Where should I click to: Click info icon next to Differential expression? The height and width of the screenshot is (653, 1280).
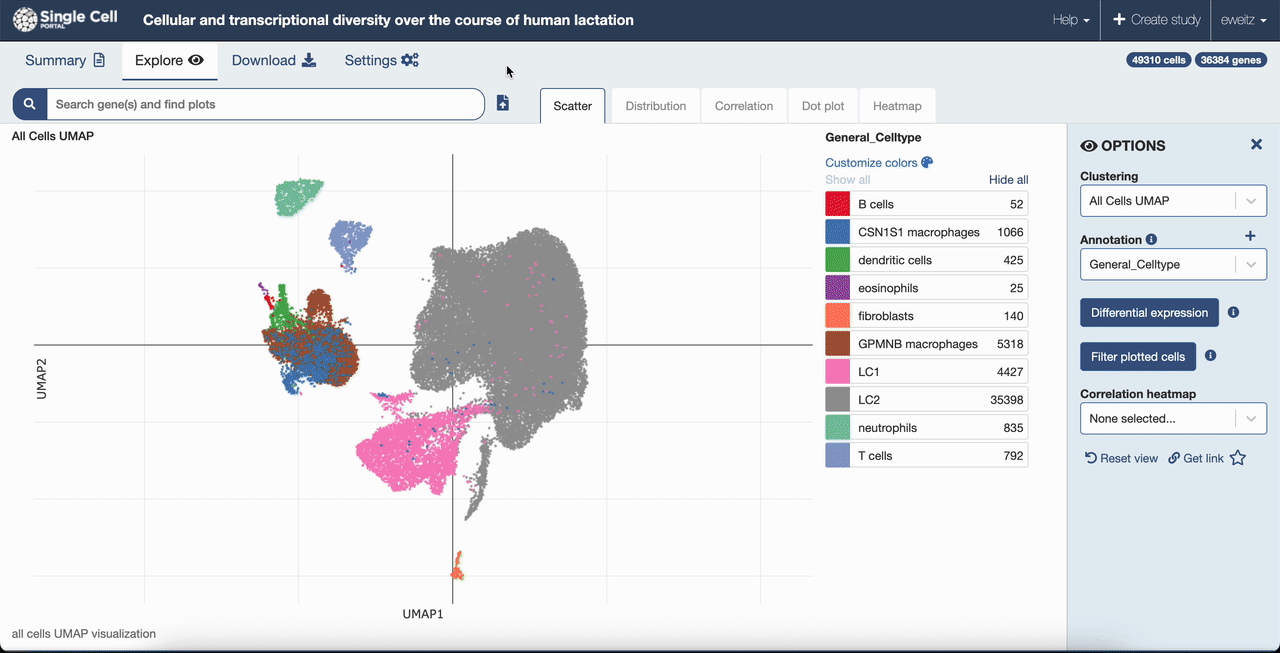coord(1233,312)
